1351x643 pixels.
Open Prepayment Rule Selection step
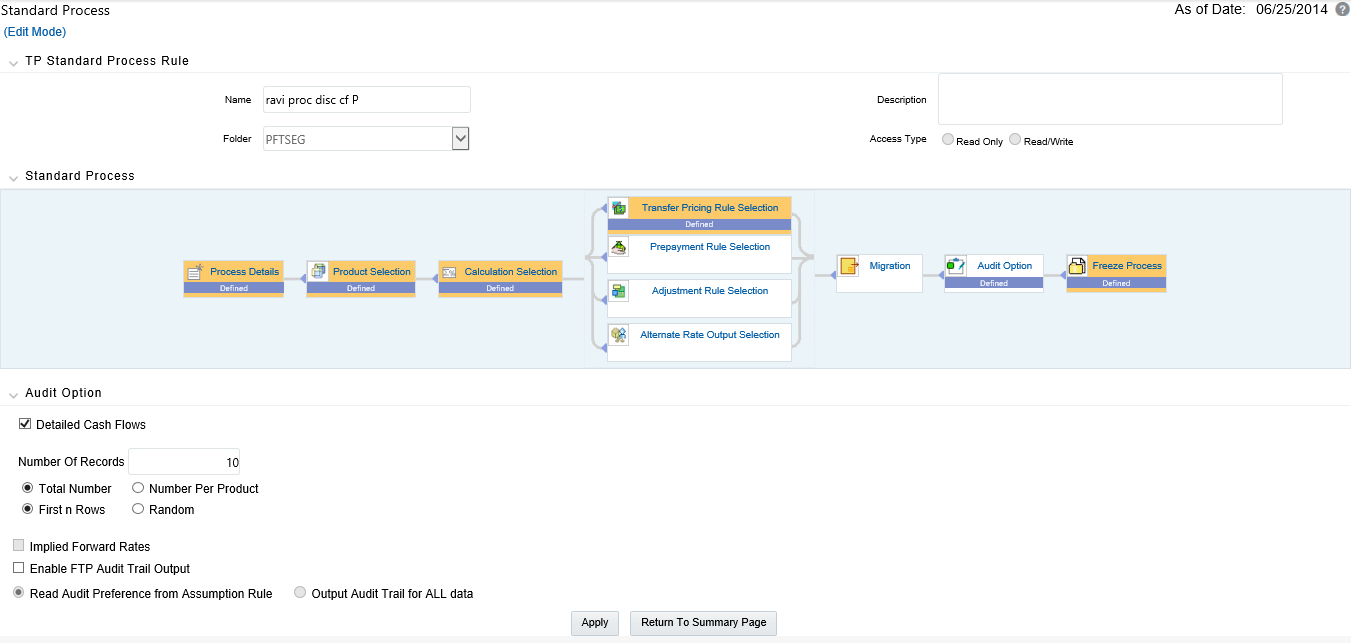[710, 247]
